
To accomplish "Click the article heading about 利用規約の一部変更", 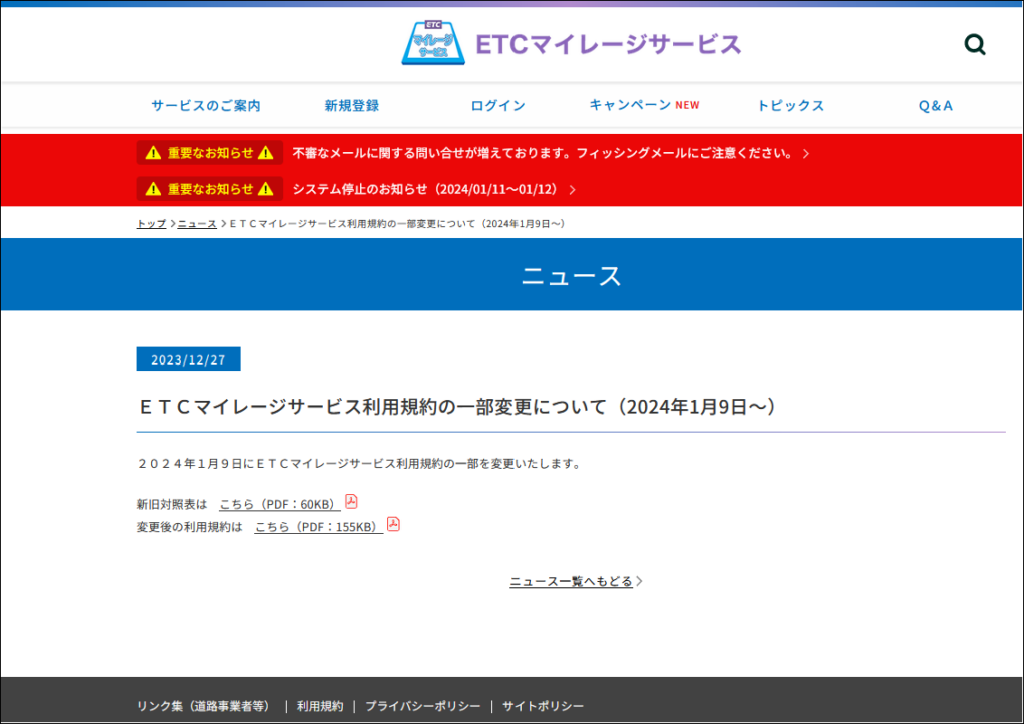I will click(459, 407).
